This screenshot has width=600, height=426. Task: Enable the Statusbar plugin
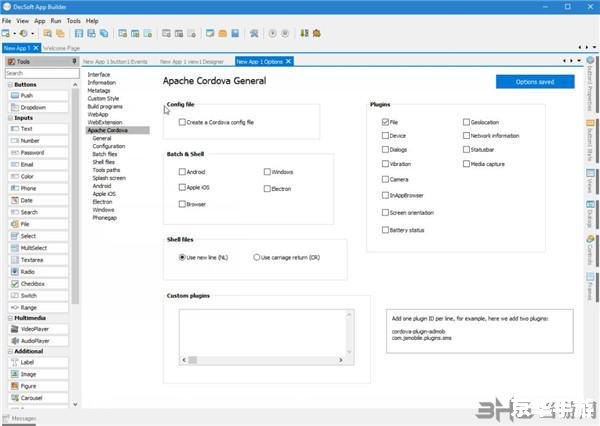click(466, 149)
